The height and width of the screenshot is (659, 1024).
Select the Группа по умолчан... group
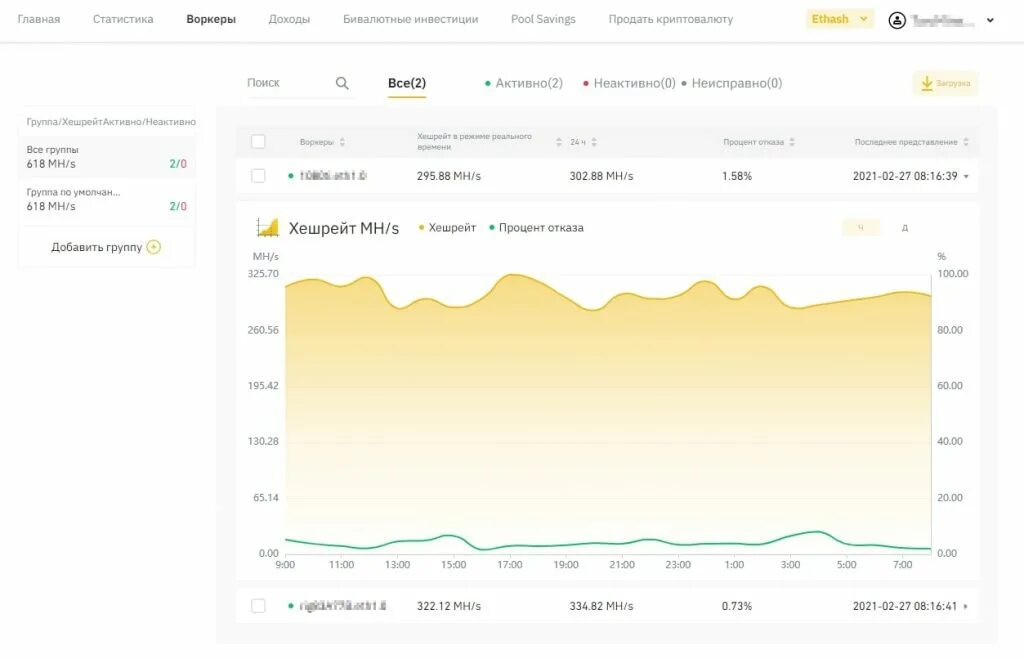point(106,199)
